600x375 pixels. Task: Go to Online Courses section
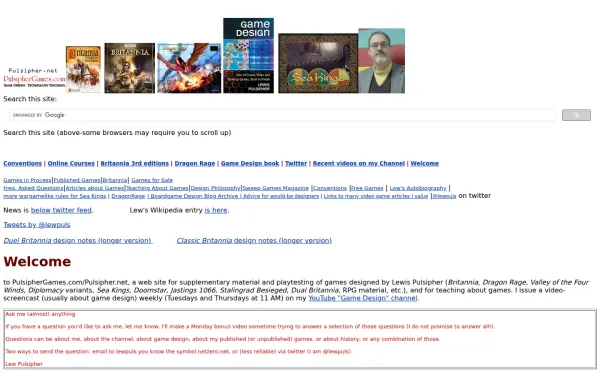click(71, 163)
